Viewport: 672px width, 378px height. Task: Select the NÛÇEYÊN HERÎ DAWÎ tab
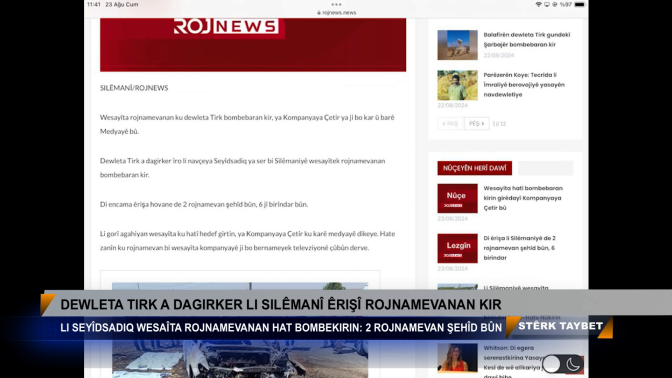(474, 168)
